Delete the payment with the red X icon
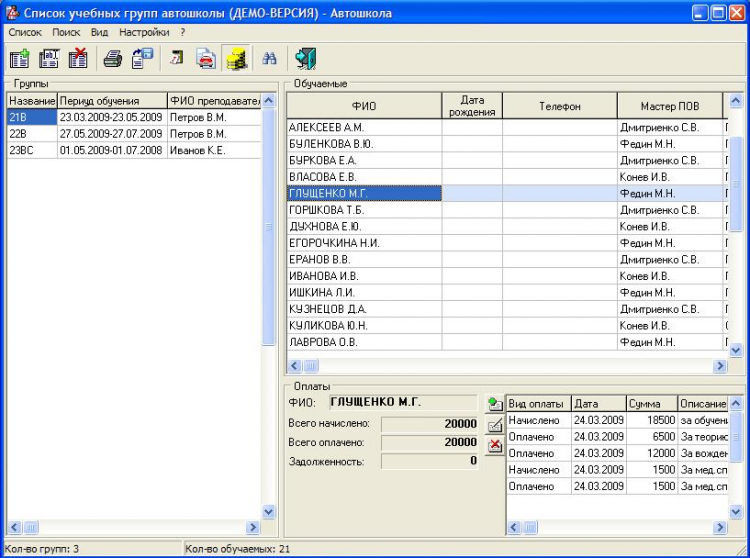750x558 pixels. pyautogui.click(x=494, y=446)
